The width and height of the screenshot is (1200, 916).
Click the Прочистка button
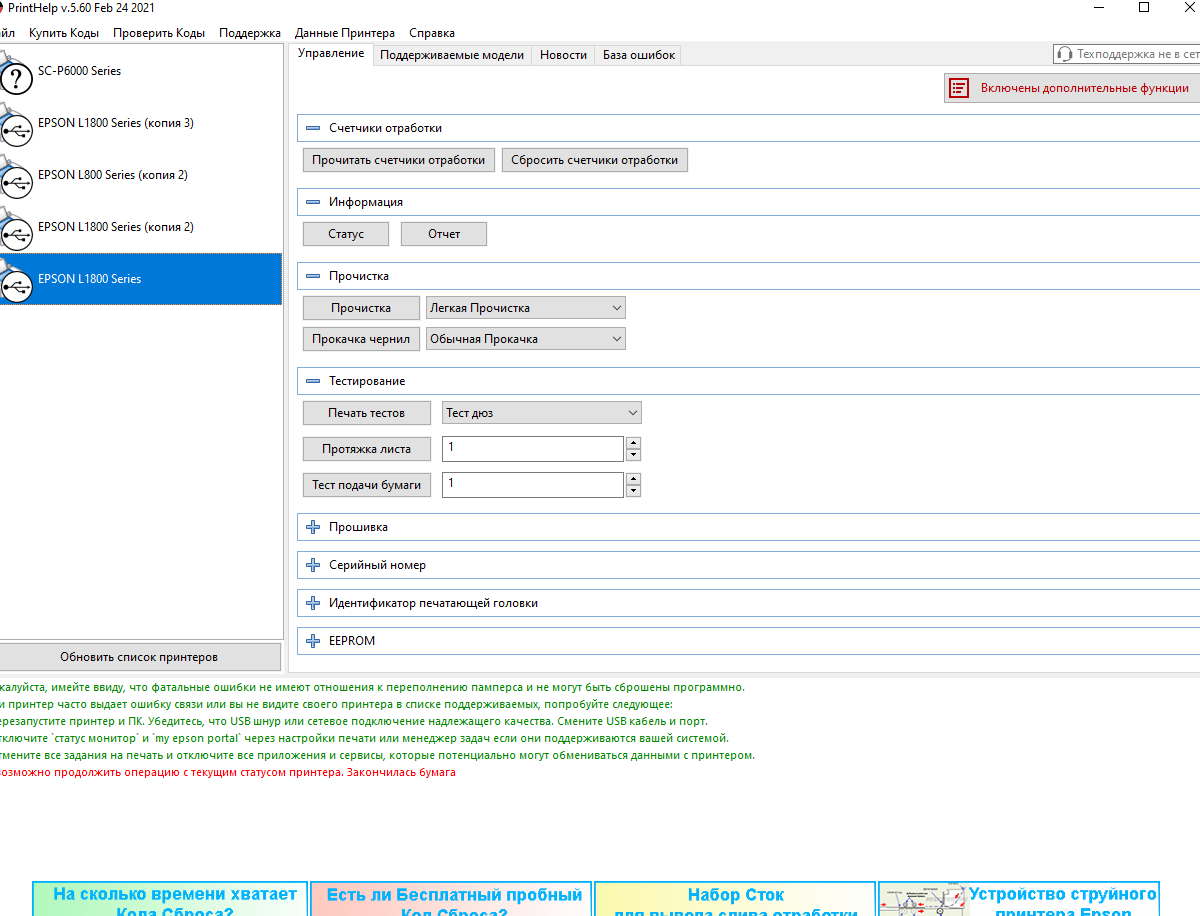[x=361, y=308]
